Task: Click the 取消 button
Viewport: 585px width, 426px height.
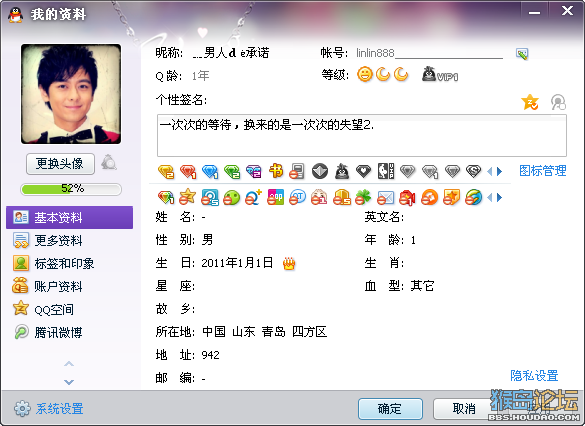Action: coord(464,409)
